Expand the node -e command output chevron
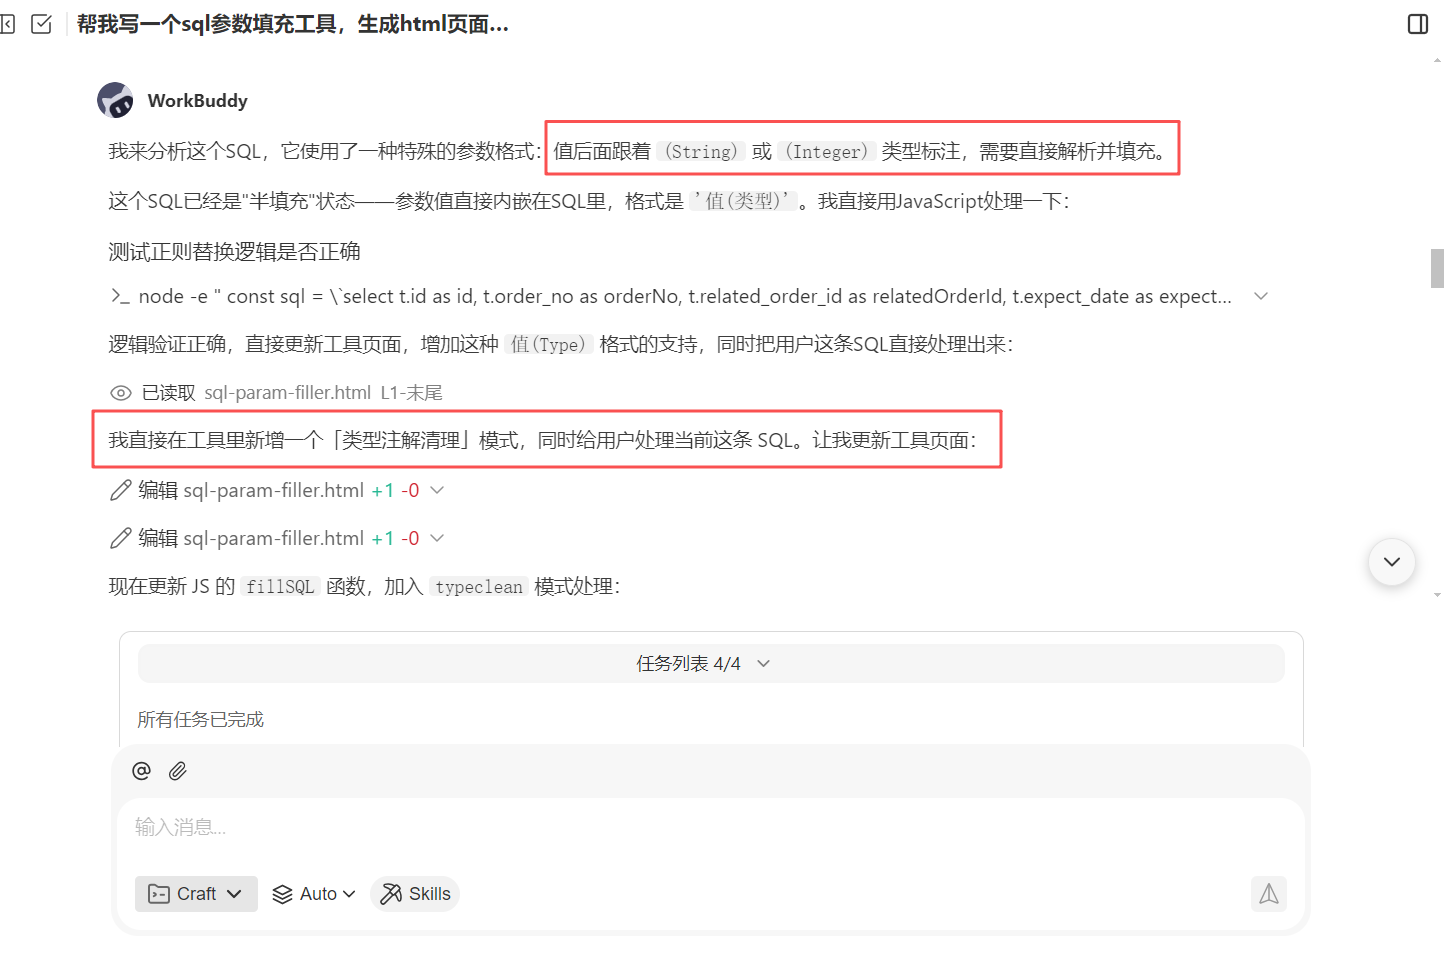 1261,296
